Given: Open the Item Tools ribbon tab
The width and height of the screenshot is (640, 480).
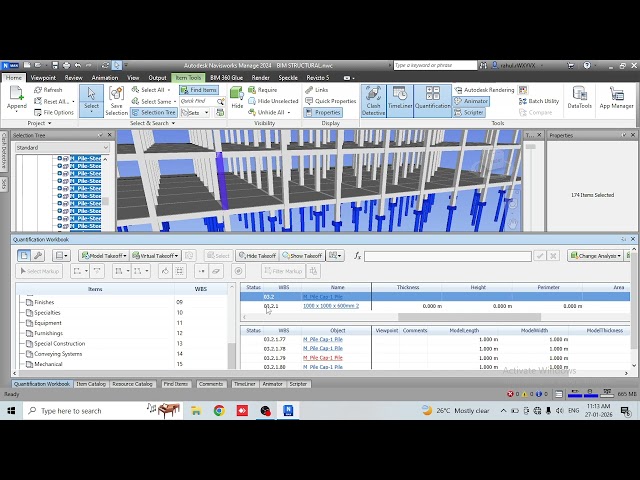Looking at the screenshot, I should (188, 78).
